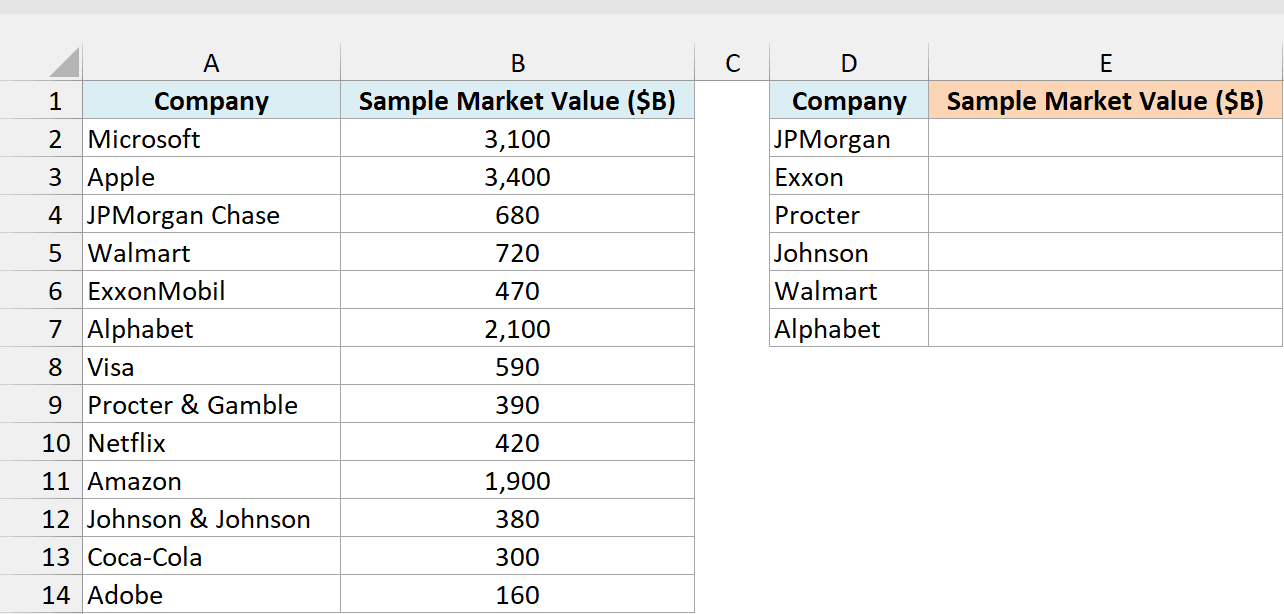Click the value 3,100
Viewport: 1284px width, 614px height.
(x=517, y=139)
